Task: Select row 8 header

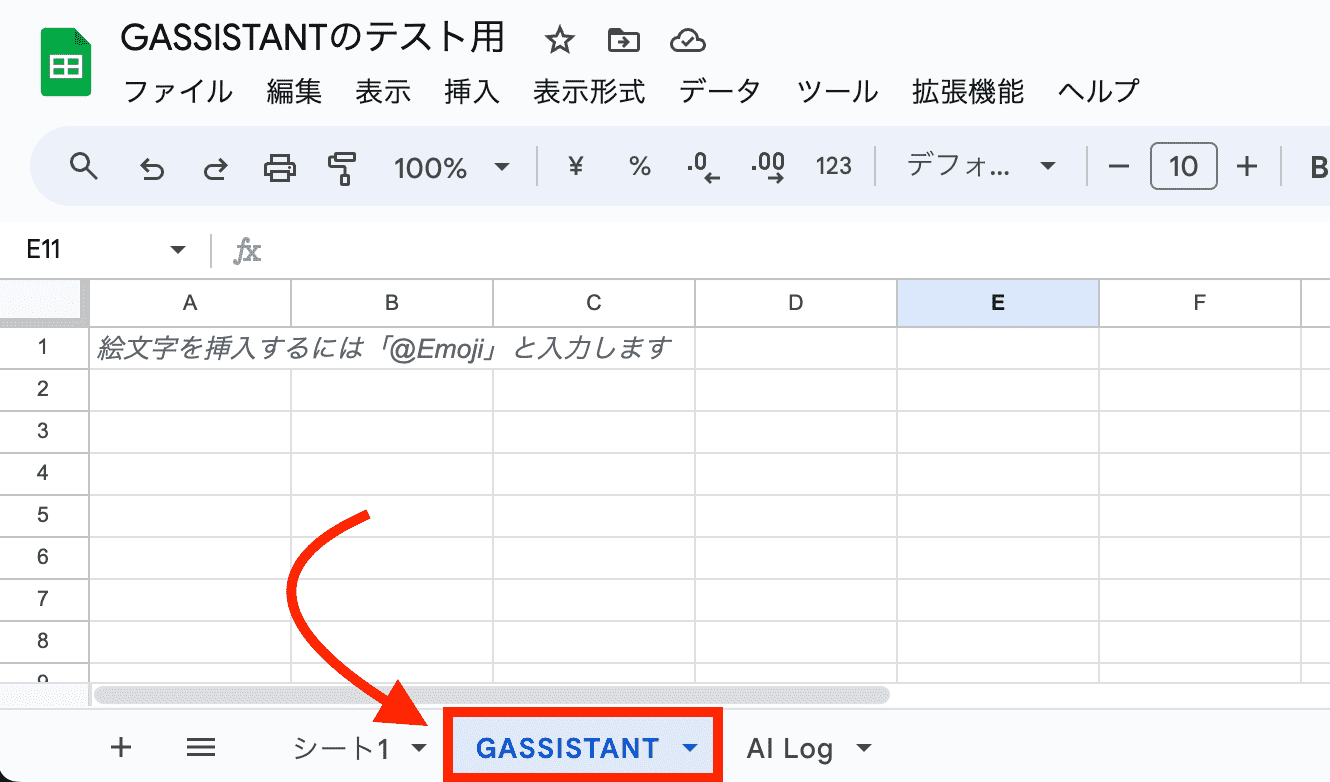Action: point(43,641)
